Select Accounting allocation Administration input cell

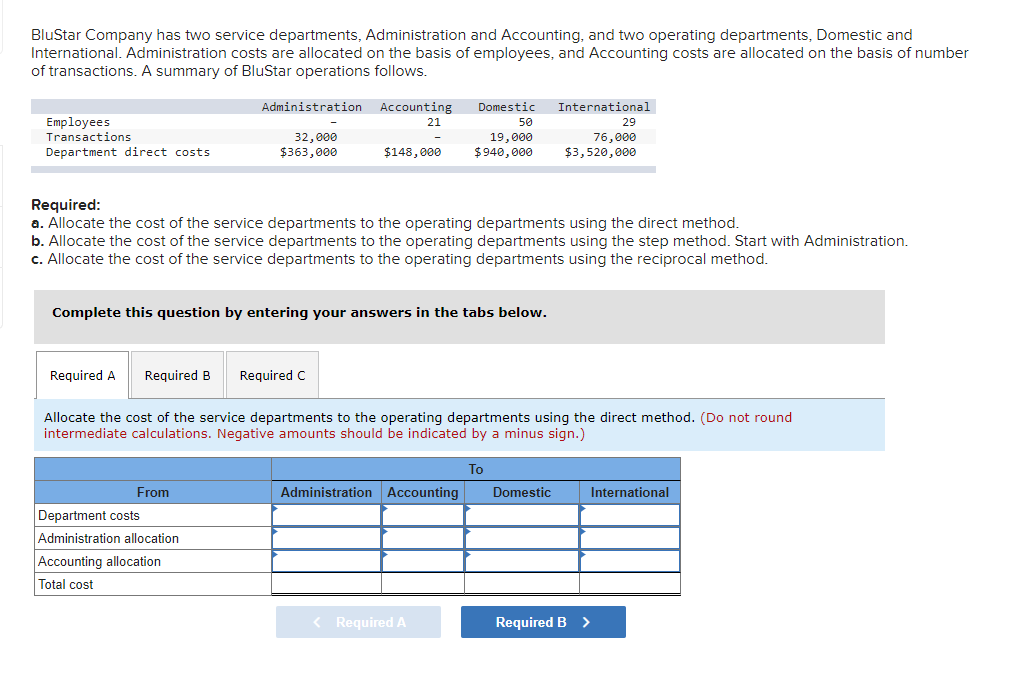[326, 562]
